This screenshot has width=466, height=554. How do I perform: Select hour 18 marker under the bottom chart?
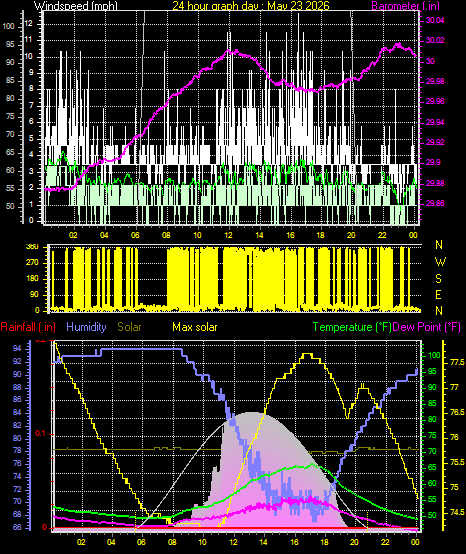(324, 542)
